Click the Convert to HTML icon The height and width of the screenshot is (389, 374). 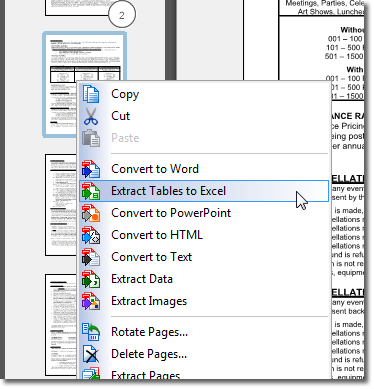[91, 235]
